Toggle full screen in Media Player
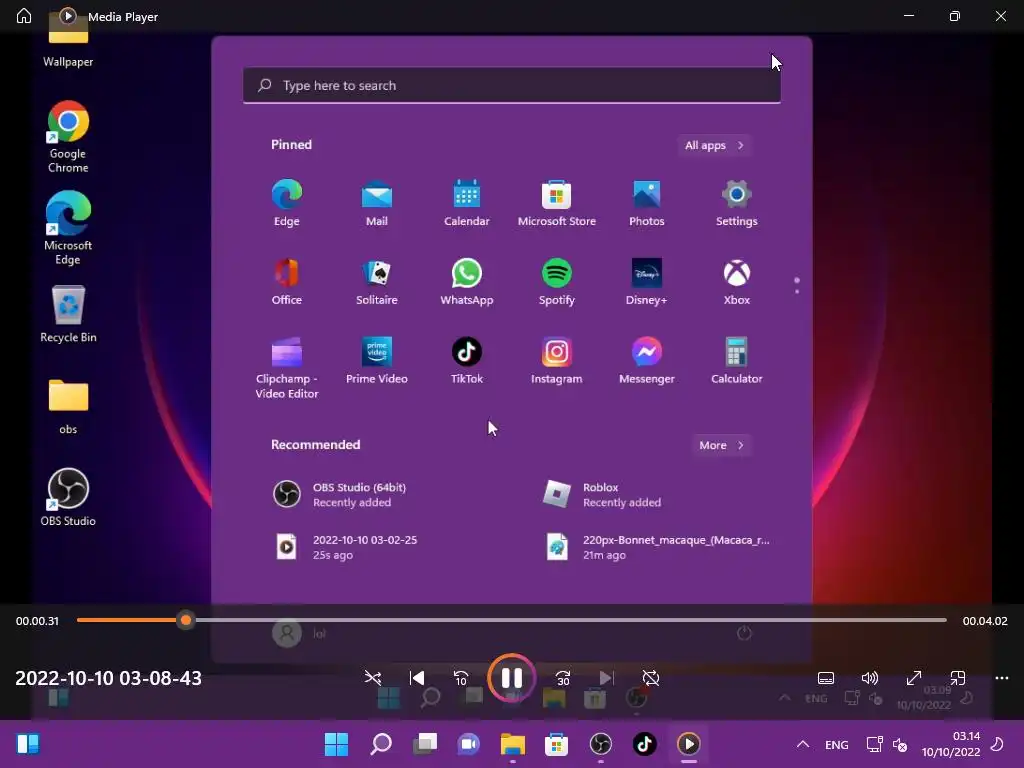The image size is (1024, 768). click(x=914, y=678)
